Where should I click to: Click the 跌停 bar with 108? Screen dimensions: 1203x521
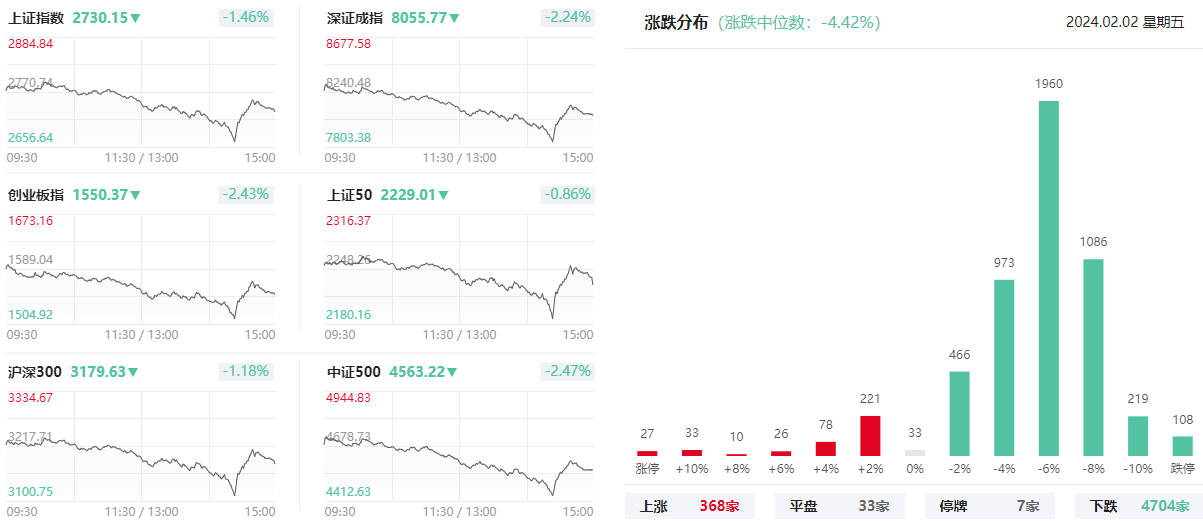coord(1182,446)
